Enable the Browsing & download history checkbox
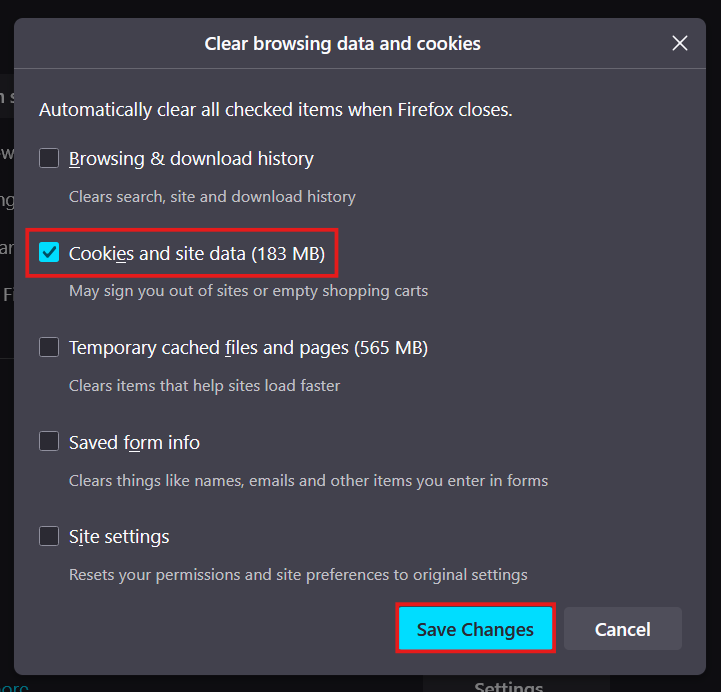The height and width of the screenshot is (692, 721). click(x=49, y=158)
